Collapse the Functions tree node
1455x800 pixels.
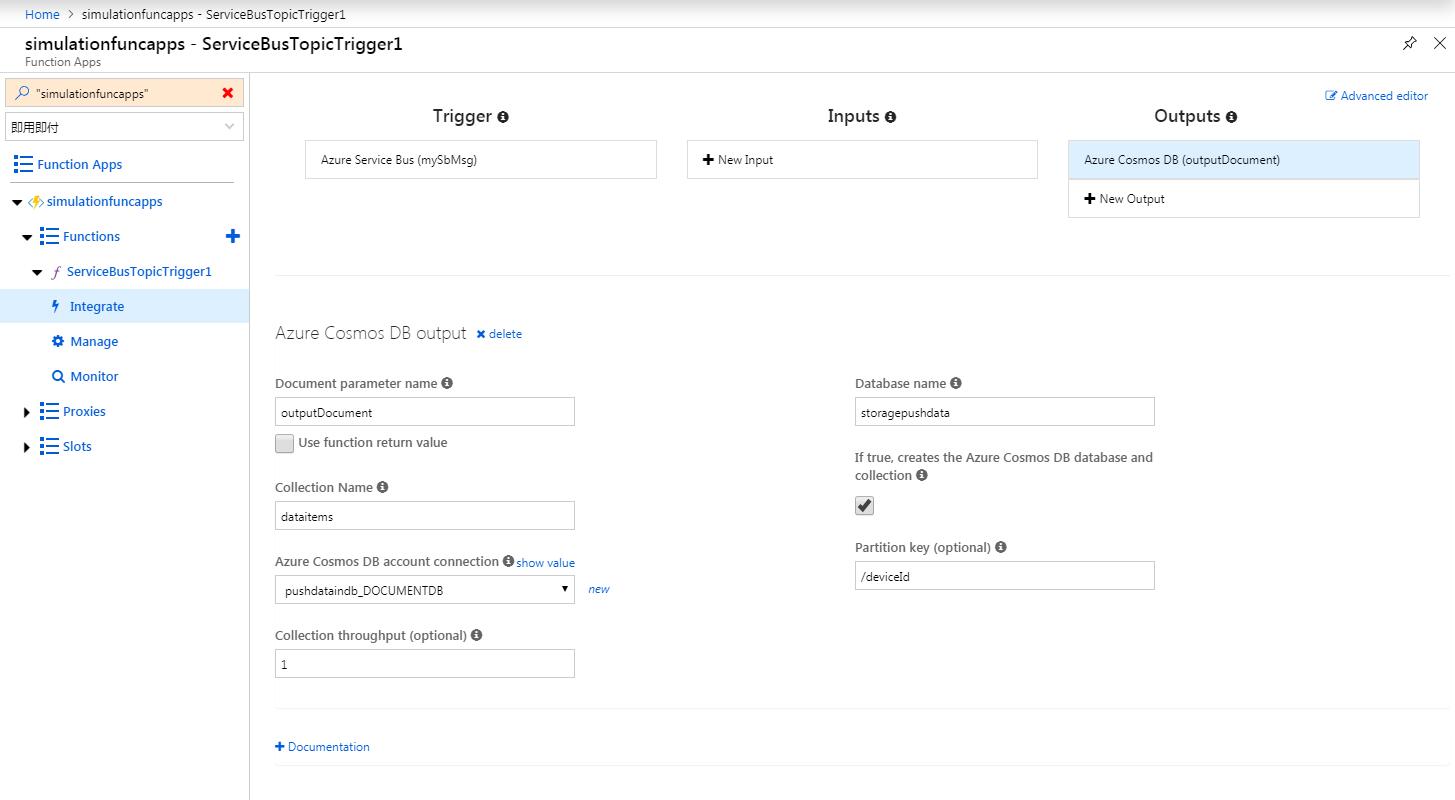coord(27,237)
